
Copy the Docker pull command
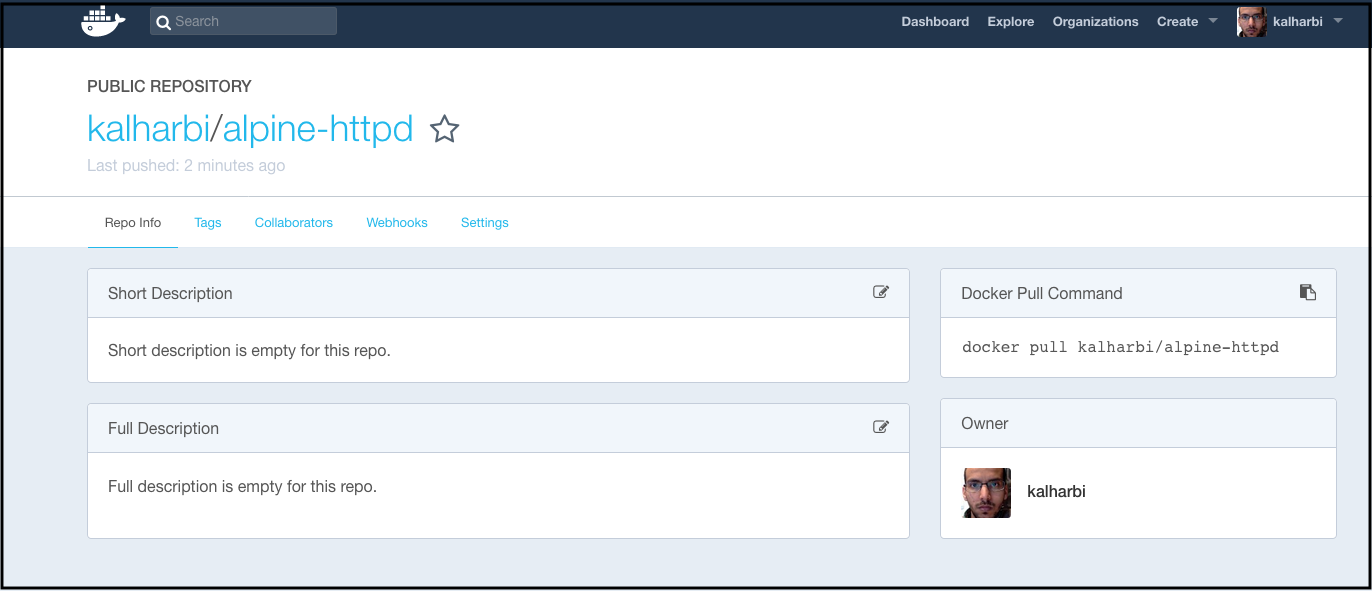[1308, 292]
